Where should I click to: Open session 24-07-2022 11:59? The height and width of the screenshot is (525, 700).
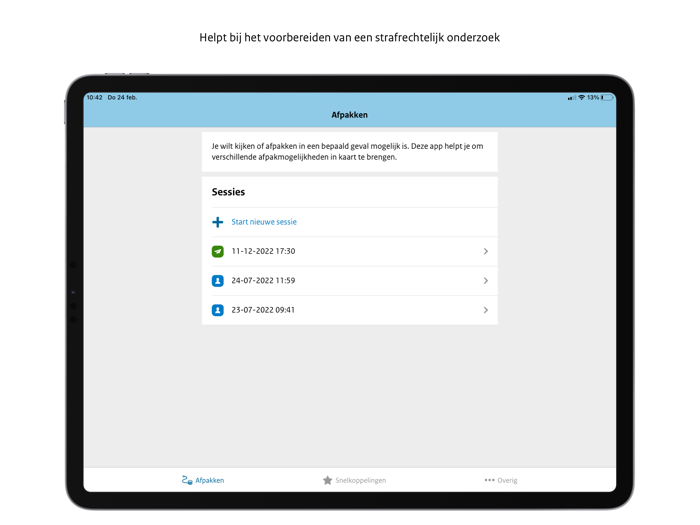click(x=350, y=281)
